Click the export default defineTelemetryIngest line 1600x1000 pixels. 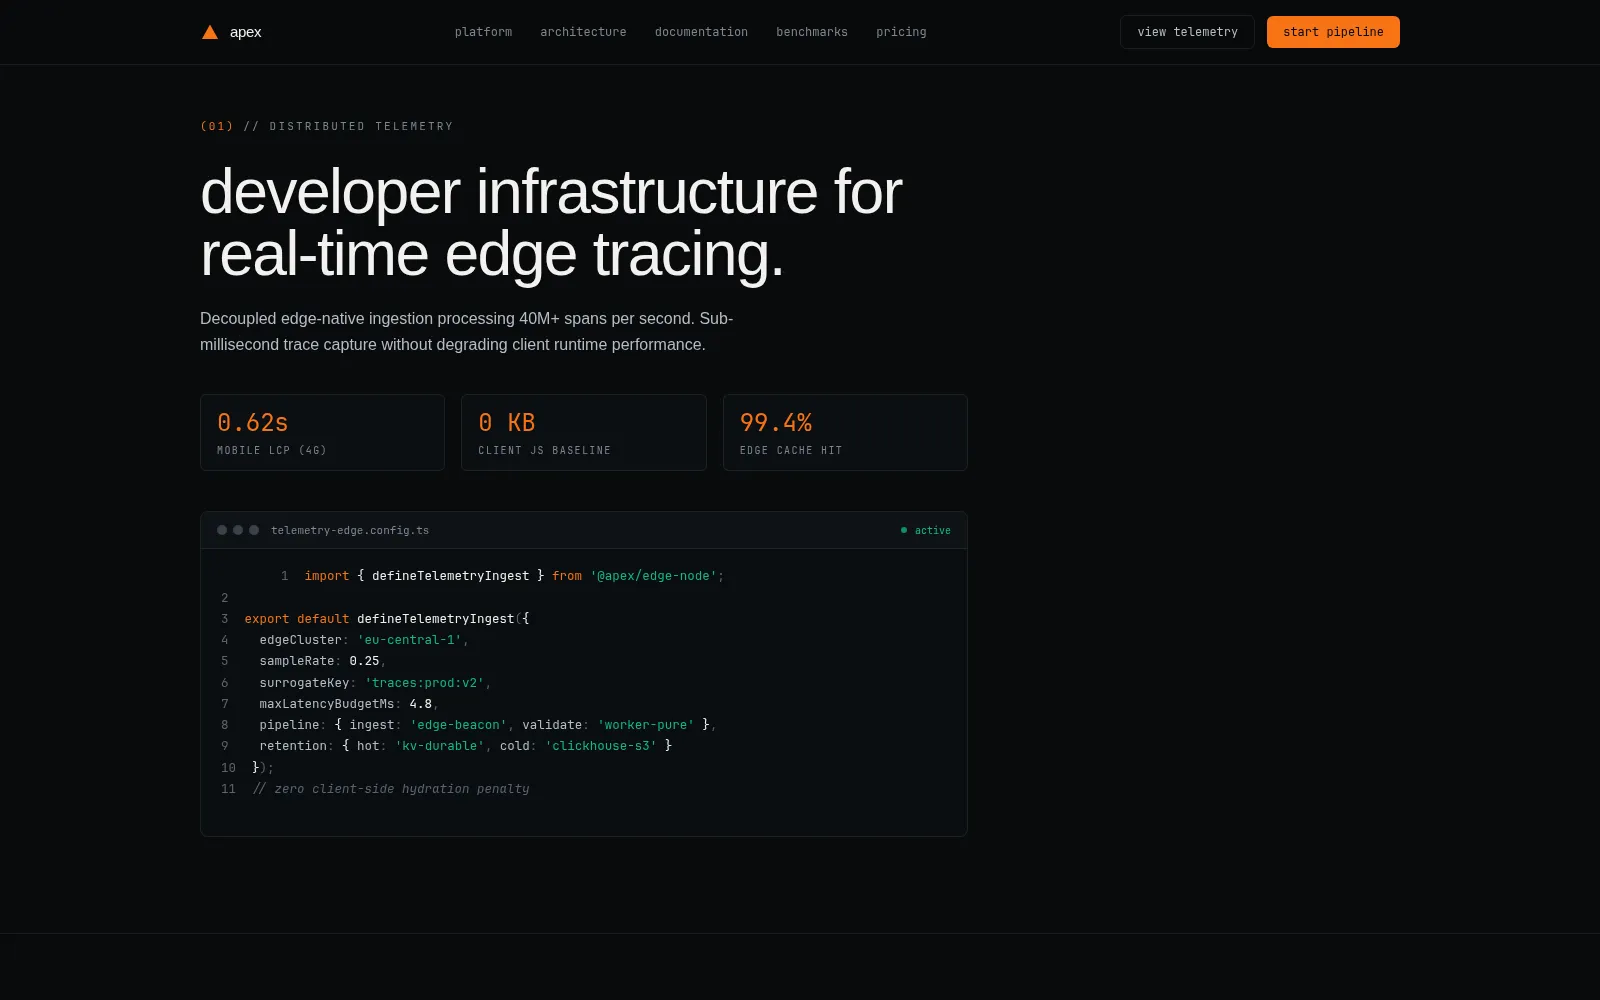[x=387, y=619]
